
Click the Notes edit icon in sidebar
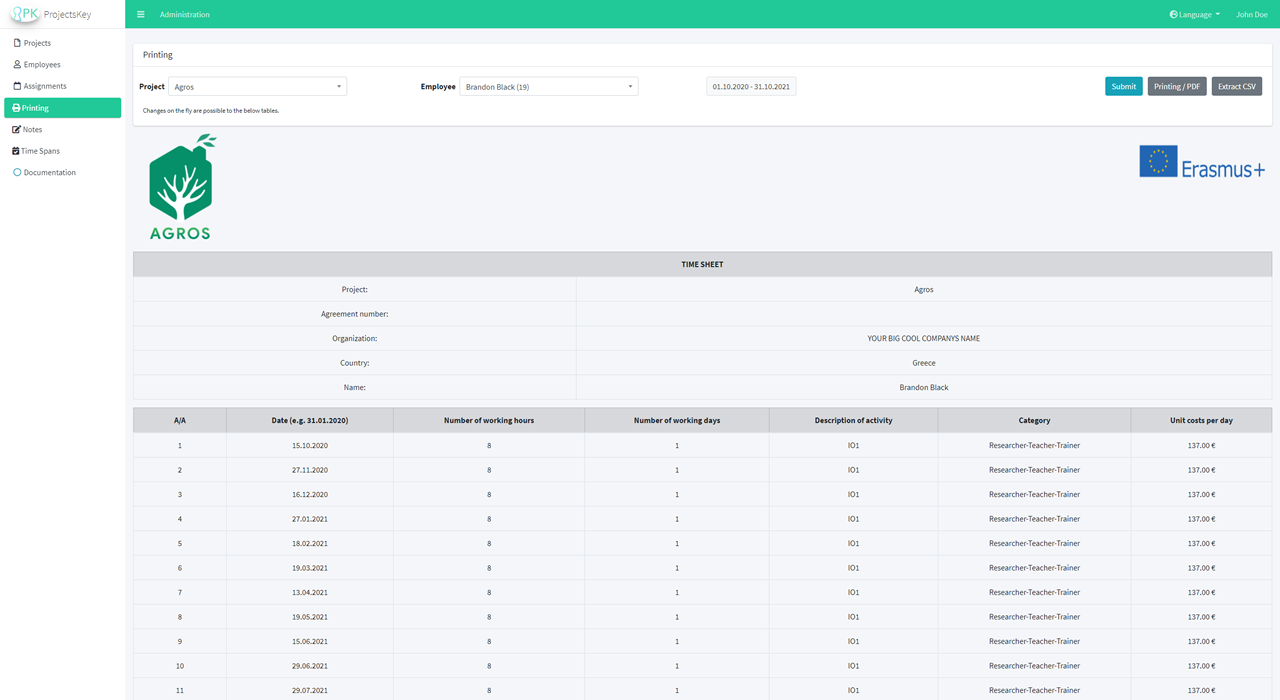17,130
